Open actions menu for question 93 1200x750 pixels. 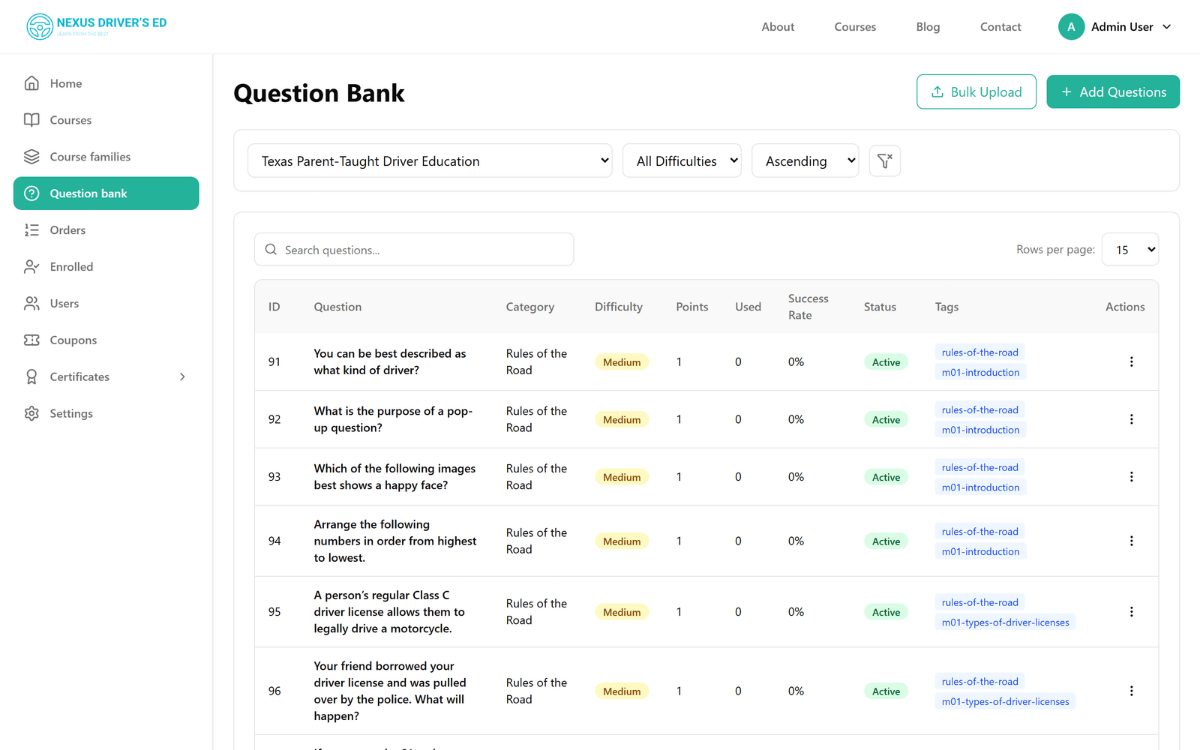click(1131, 477)
